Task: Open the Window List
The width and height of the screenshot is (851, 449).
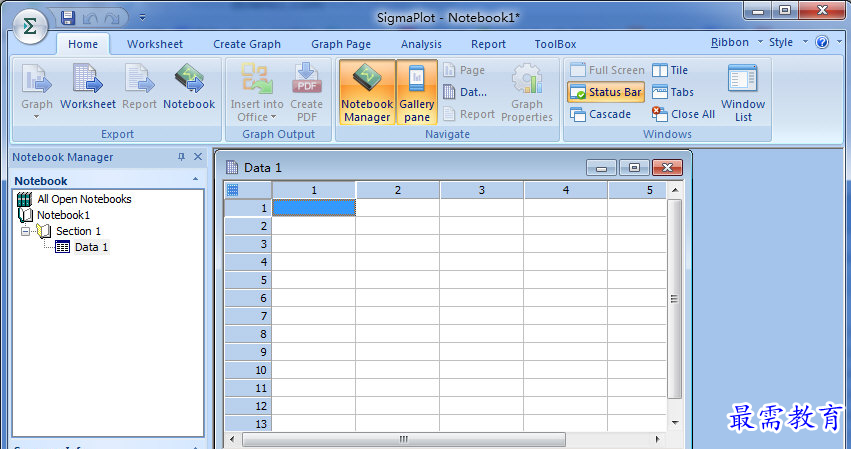Action: point(742,92)
